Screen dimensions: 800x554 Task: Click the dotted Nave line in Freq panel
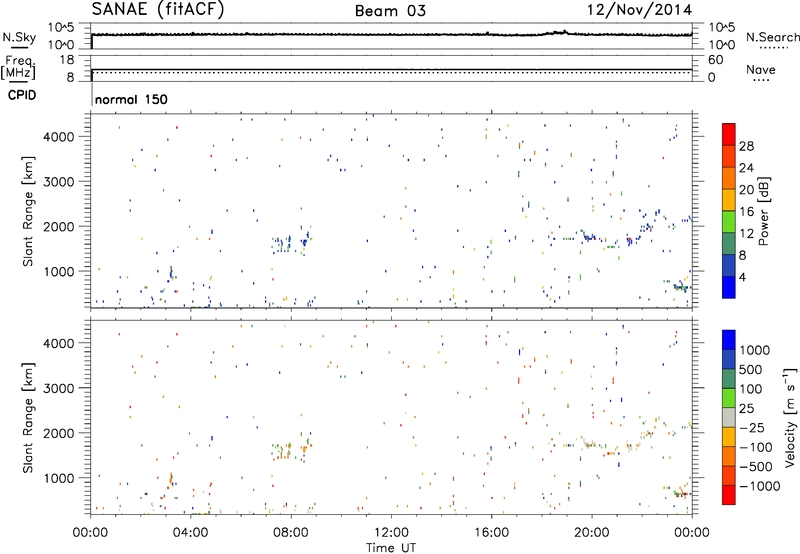pyautogui.click(x=391, y=72)
